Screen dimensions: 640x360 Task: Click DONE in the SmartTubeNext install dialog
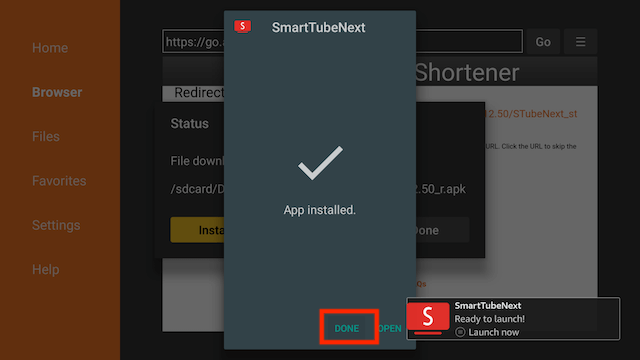(x=347, y=328)
